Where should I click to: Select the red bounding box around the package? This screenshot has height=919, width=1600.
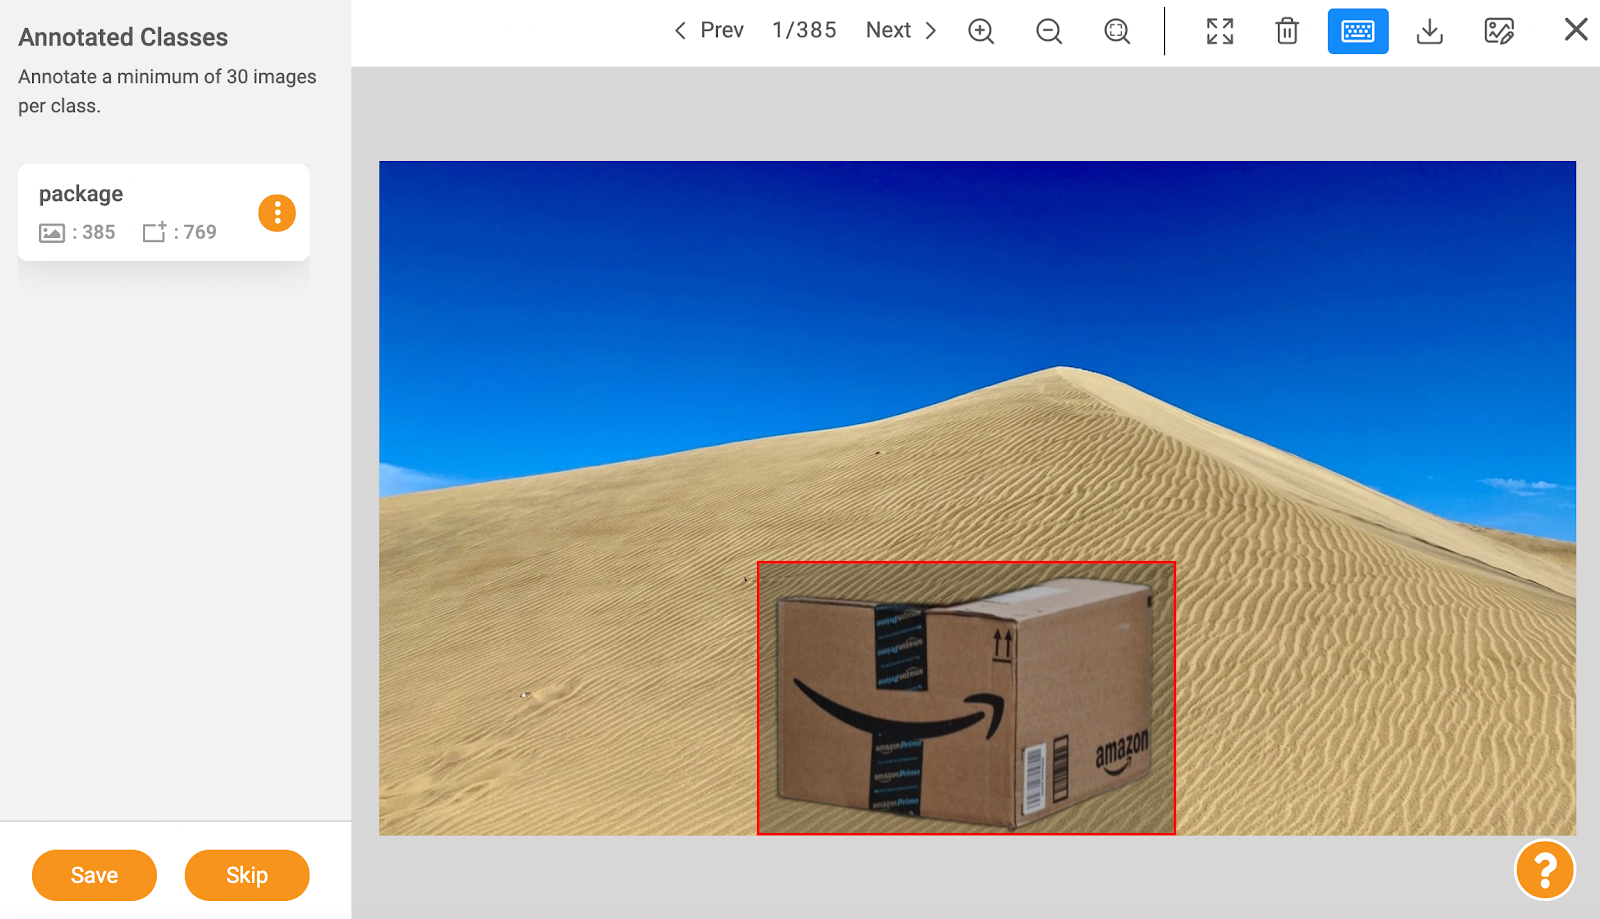click(965, 700)
